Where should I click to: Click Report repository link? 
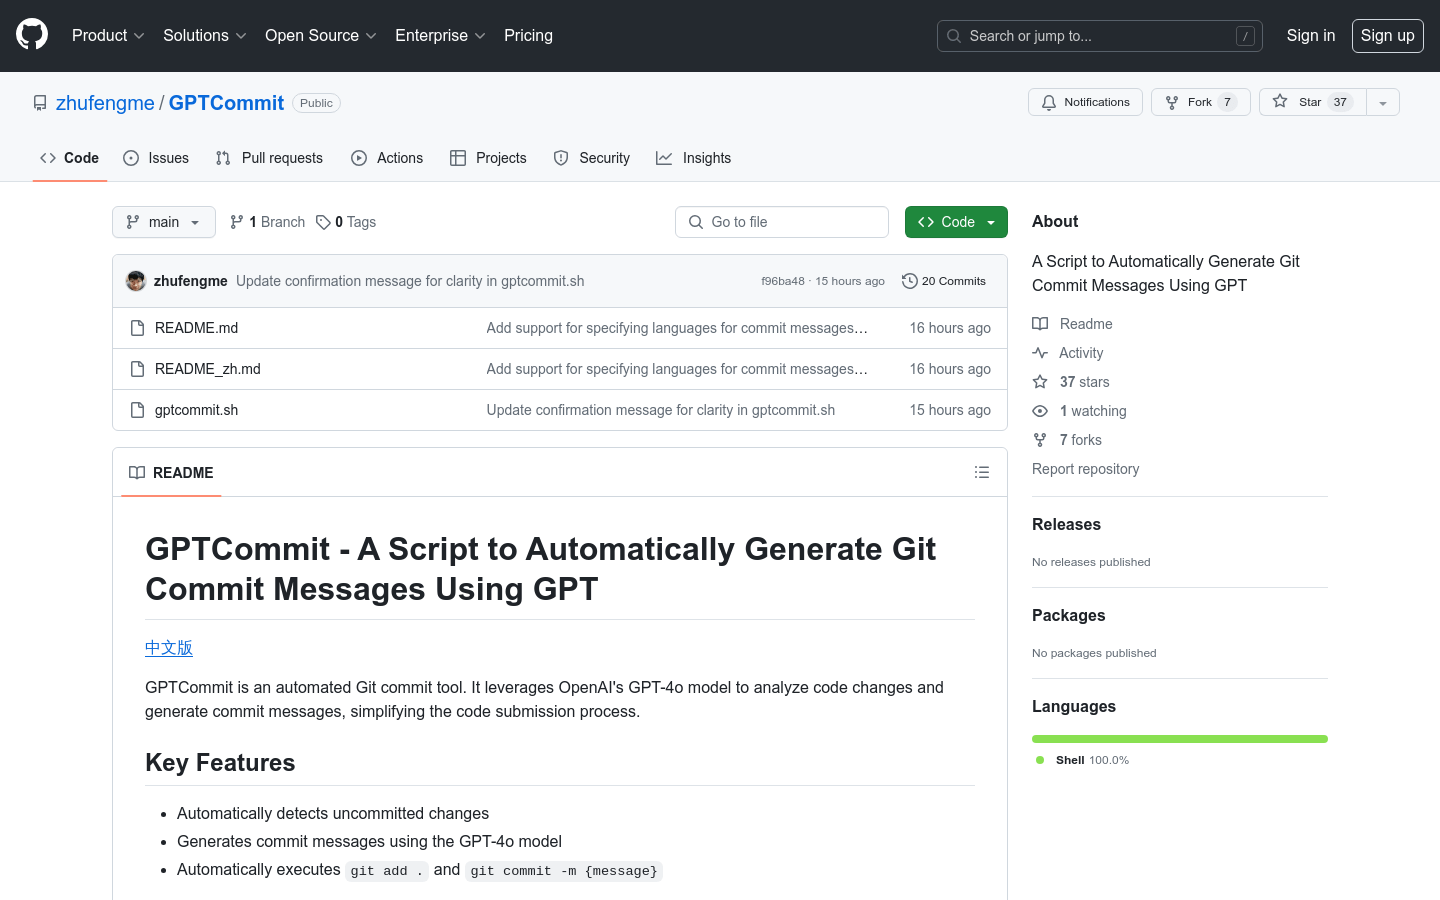click(x=1086, y=469)
